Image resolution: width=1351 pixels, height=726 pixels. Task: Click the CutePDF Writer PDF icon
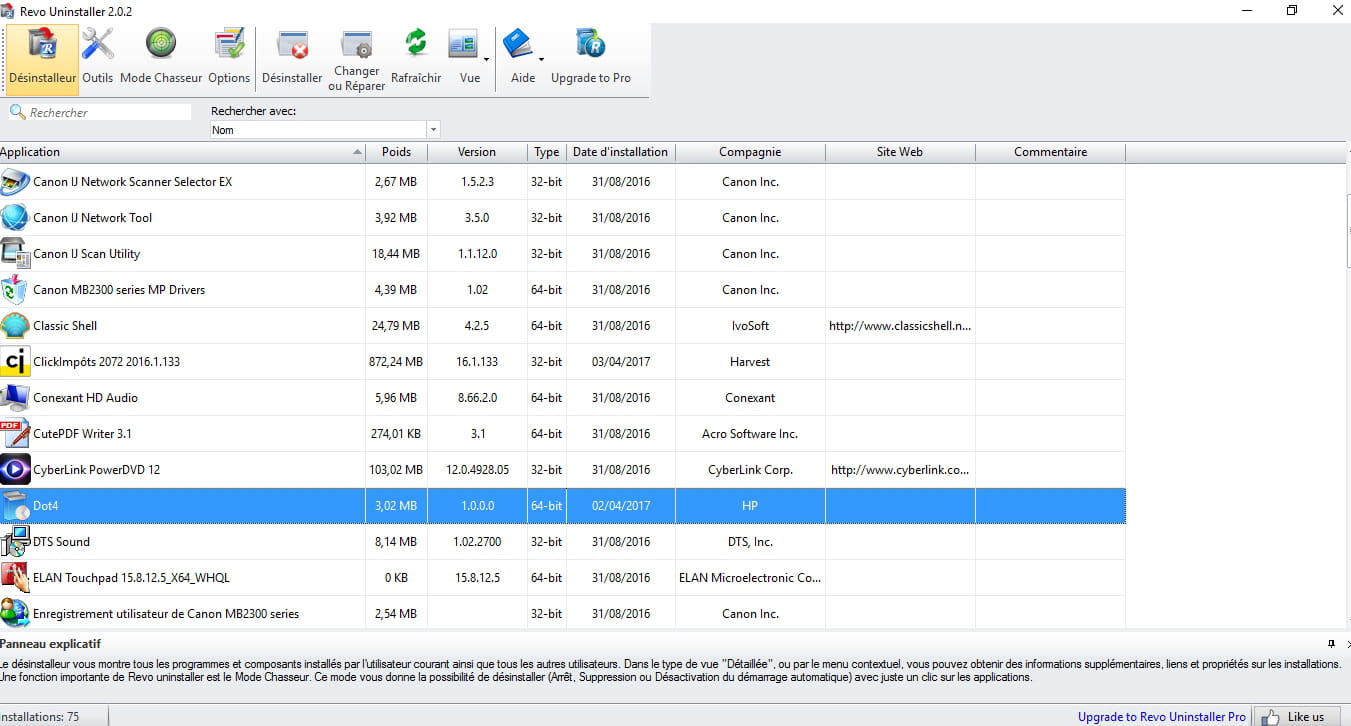tap(15, 434)
